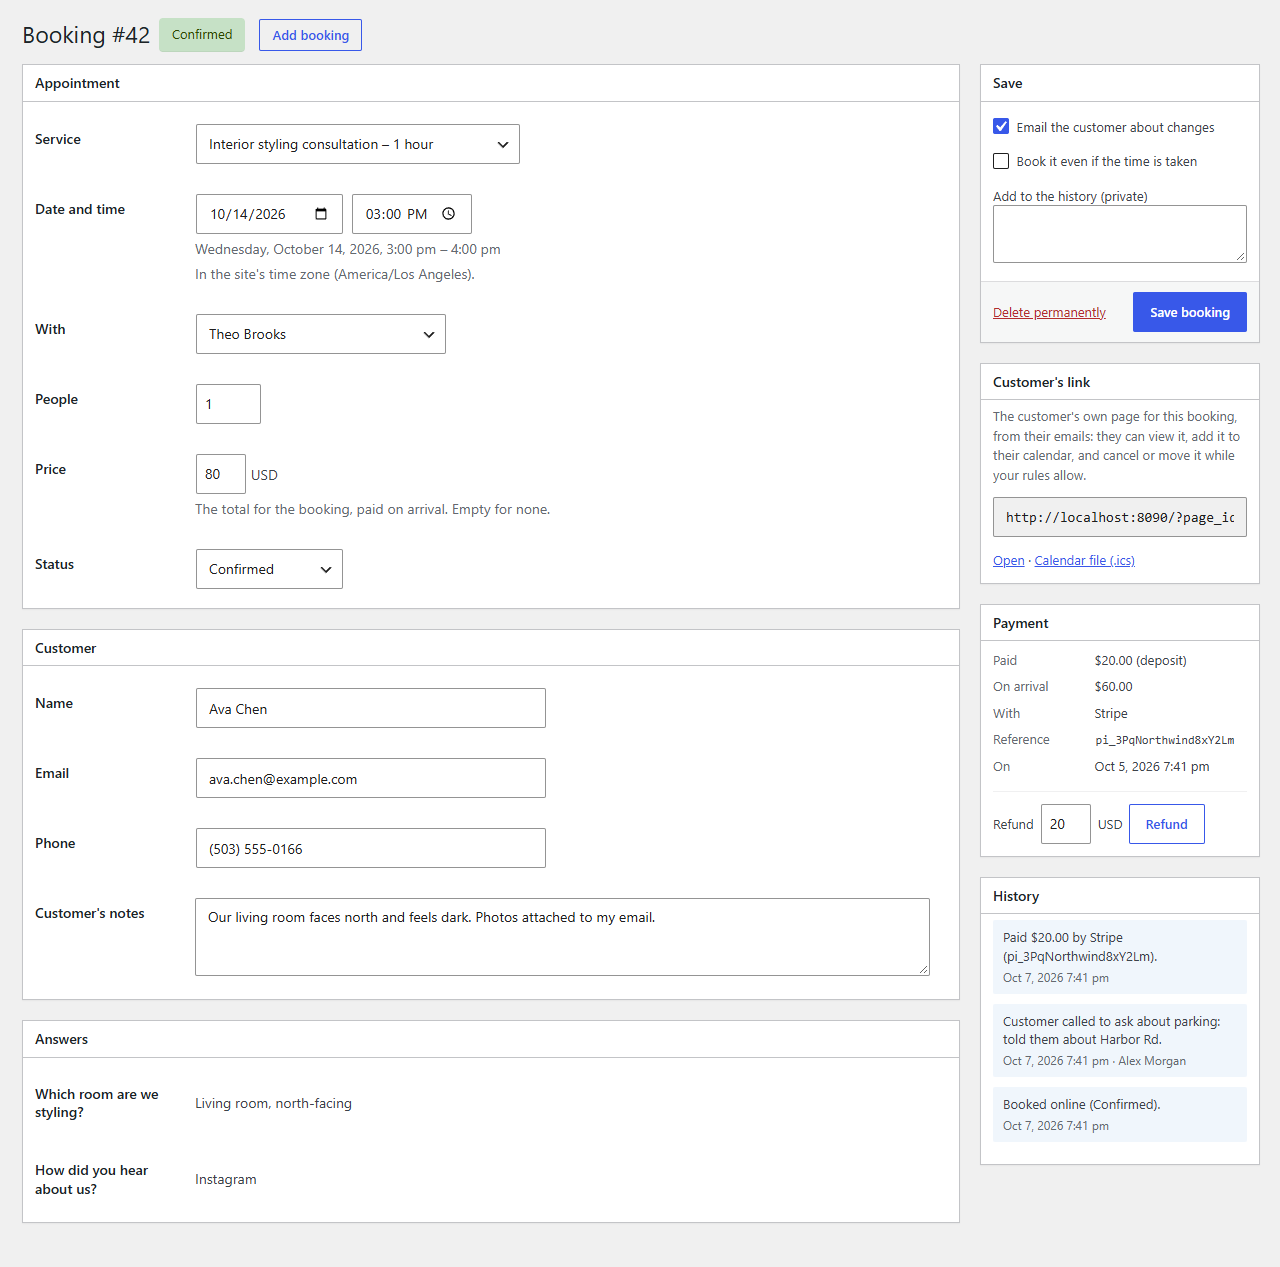1280x1267 pixels.
Task: Enable Book it even if time taken
Action: (1001, 161)
